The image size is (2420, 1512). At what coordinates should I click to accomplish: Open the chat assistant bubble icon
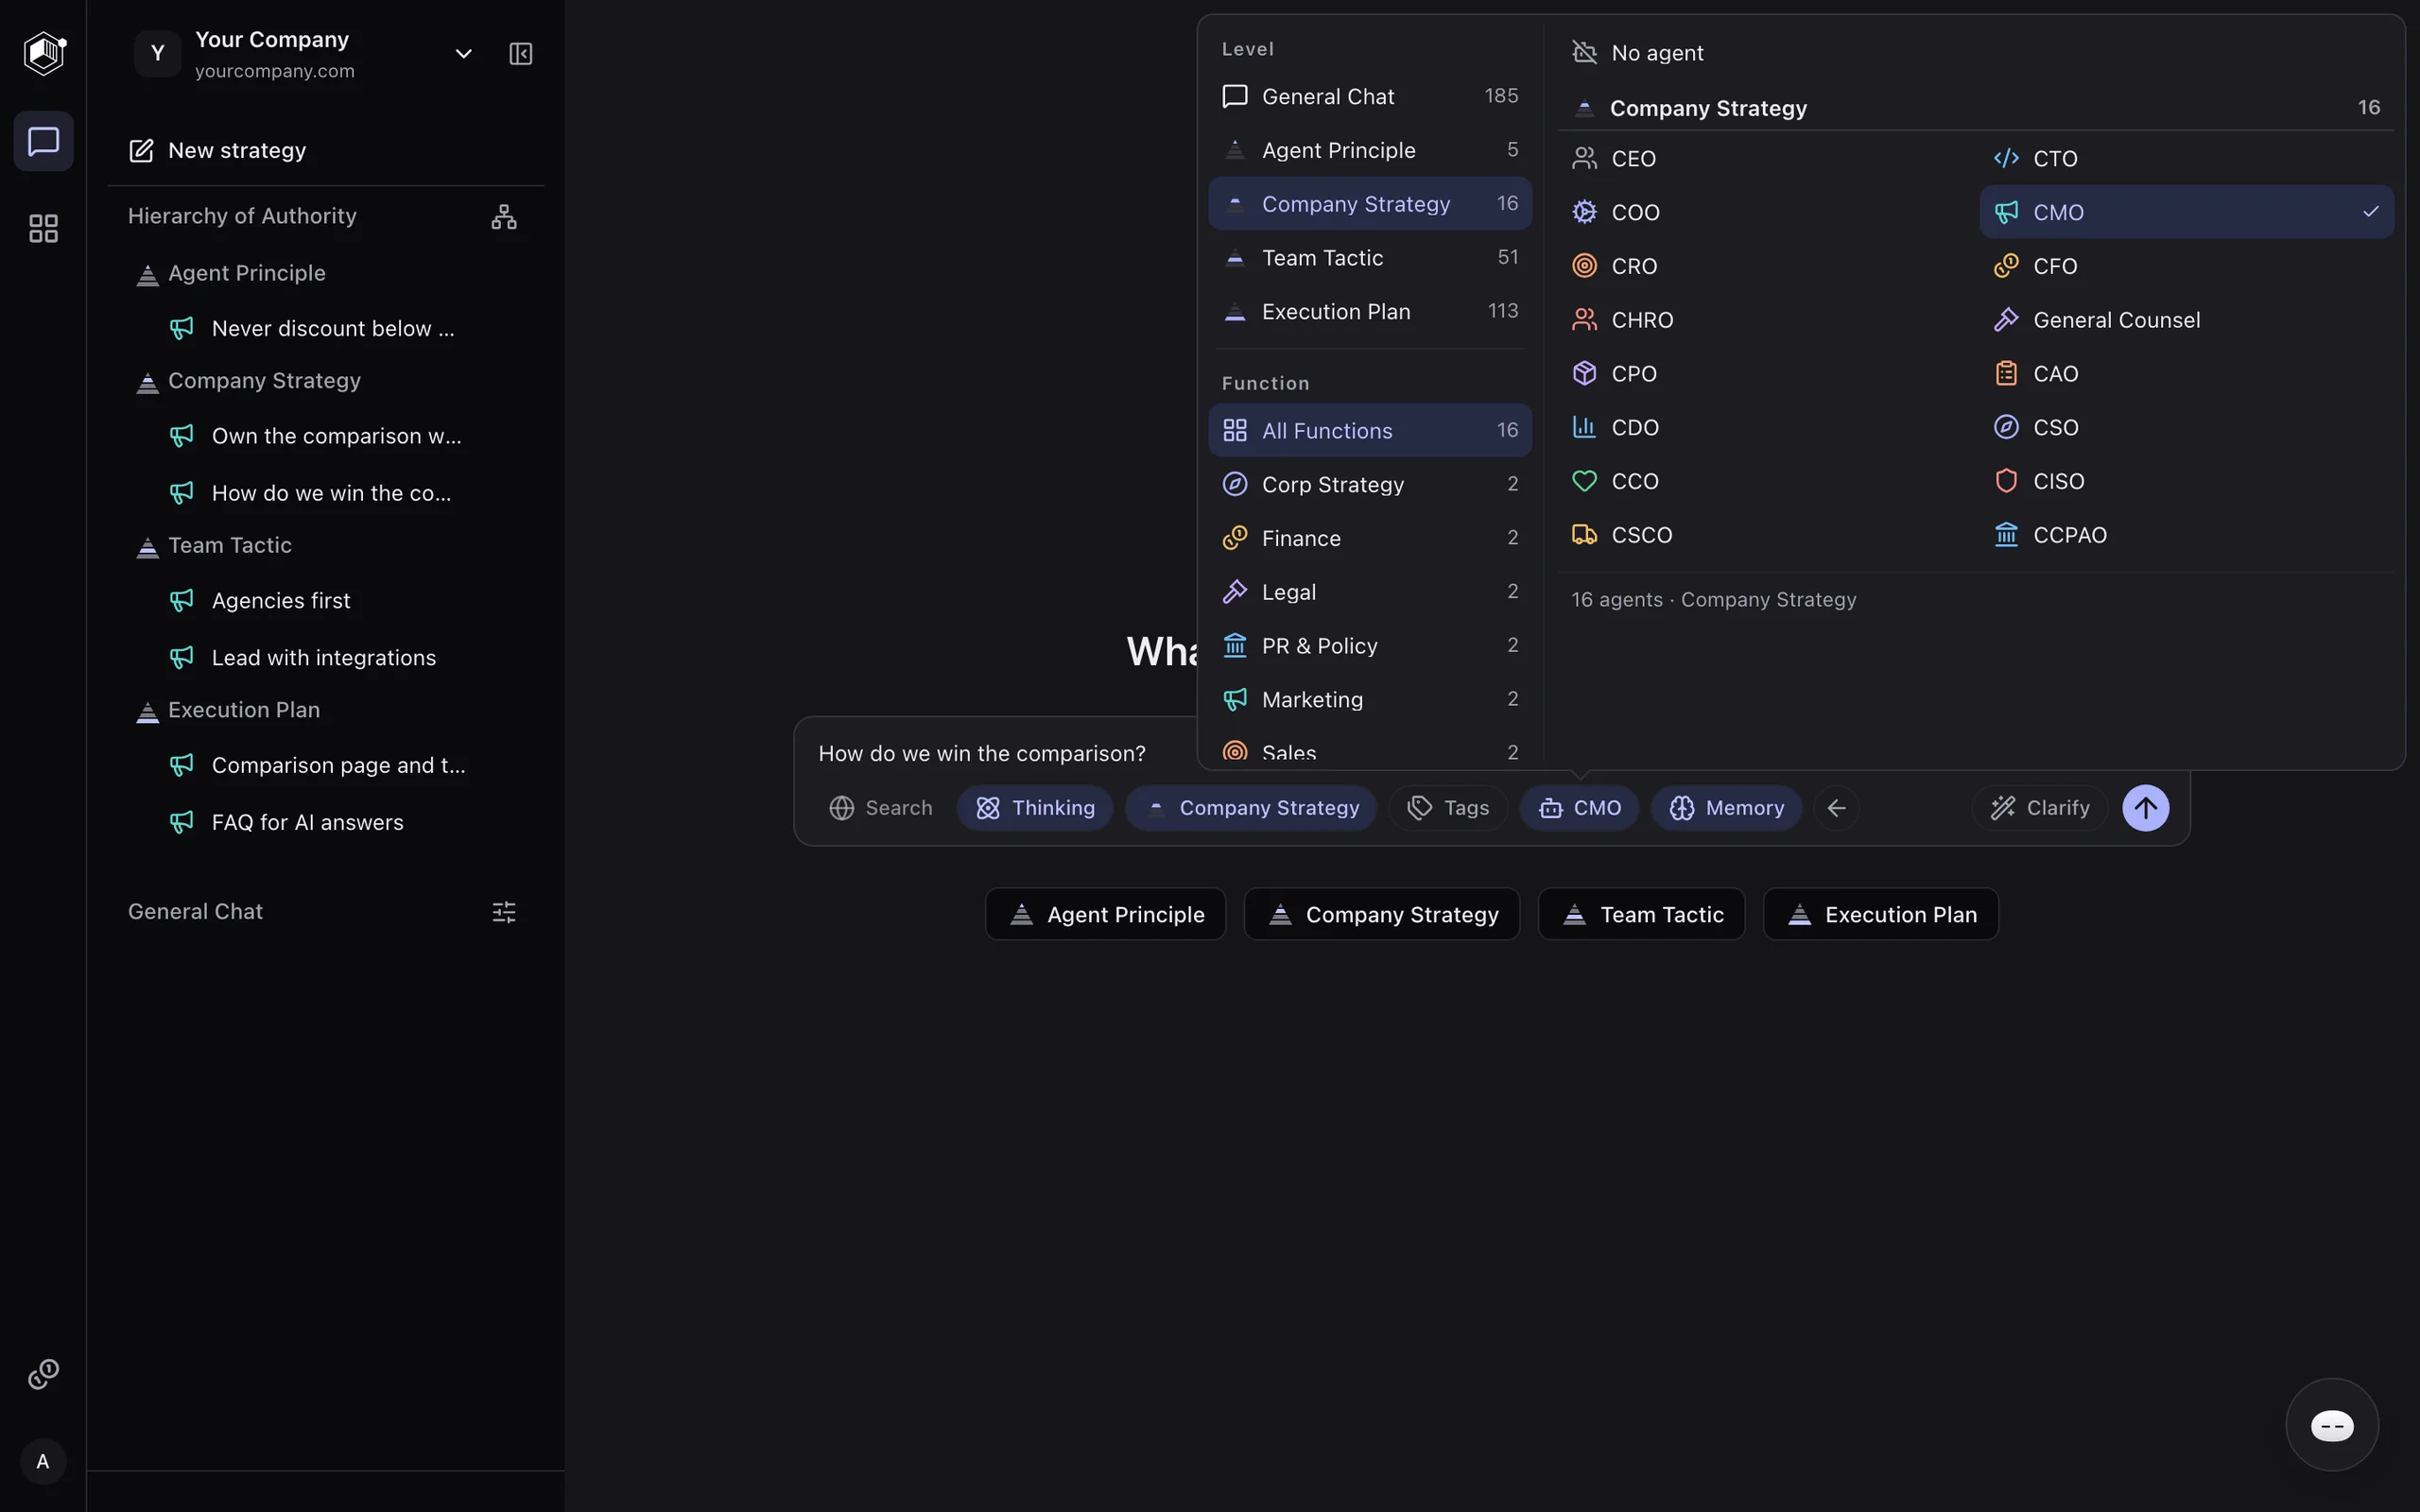click(x=2332, y=1425)
